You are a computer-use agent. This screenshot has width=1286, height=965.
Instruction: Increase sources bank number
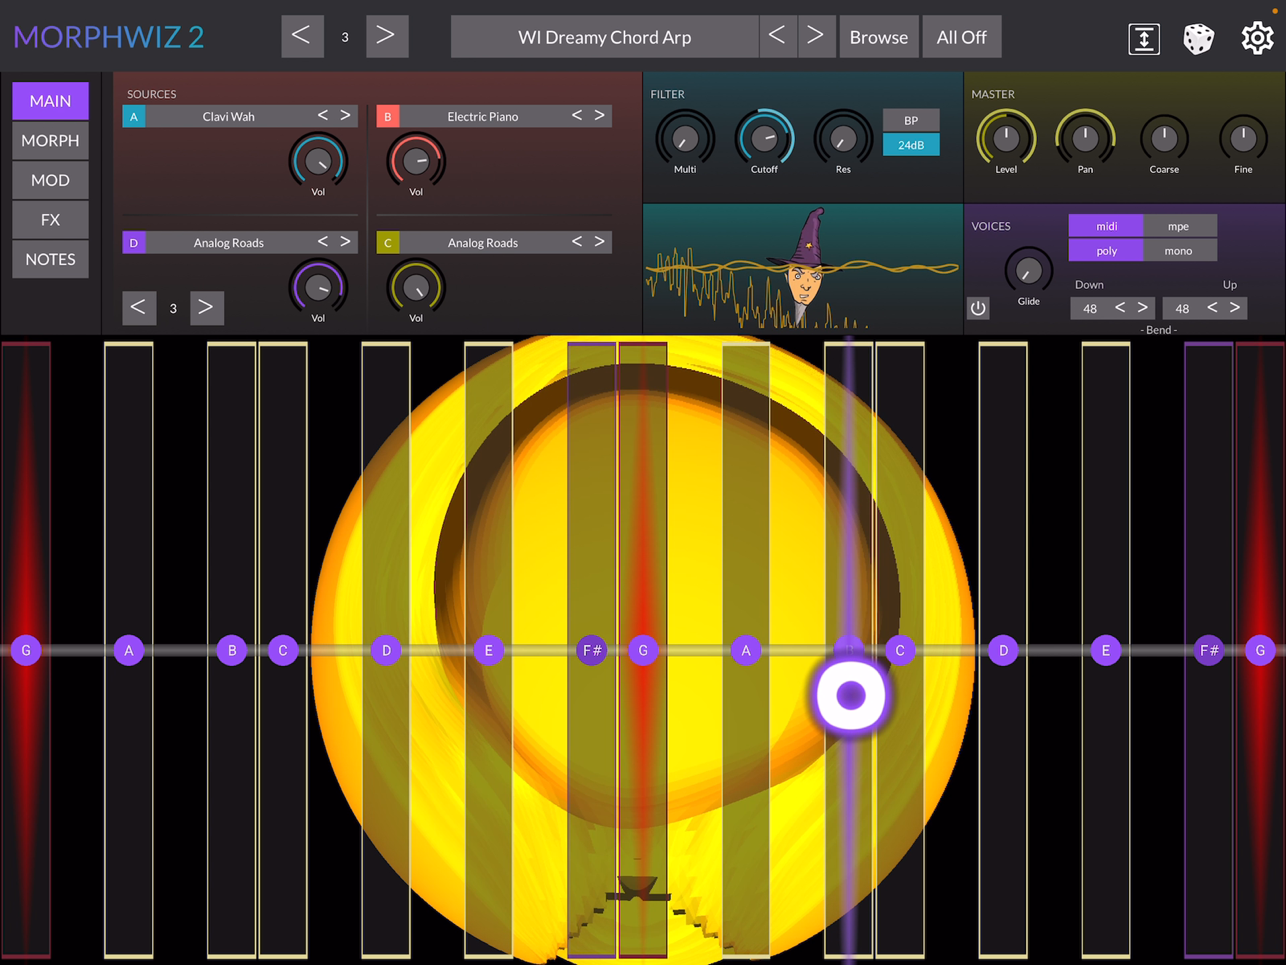(x=206, y=308)
